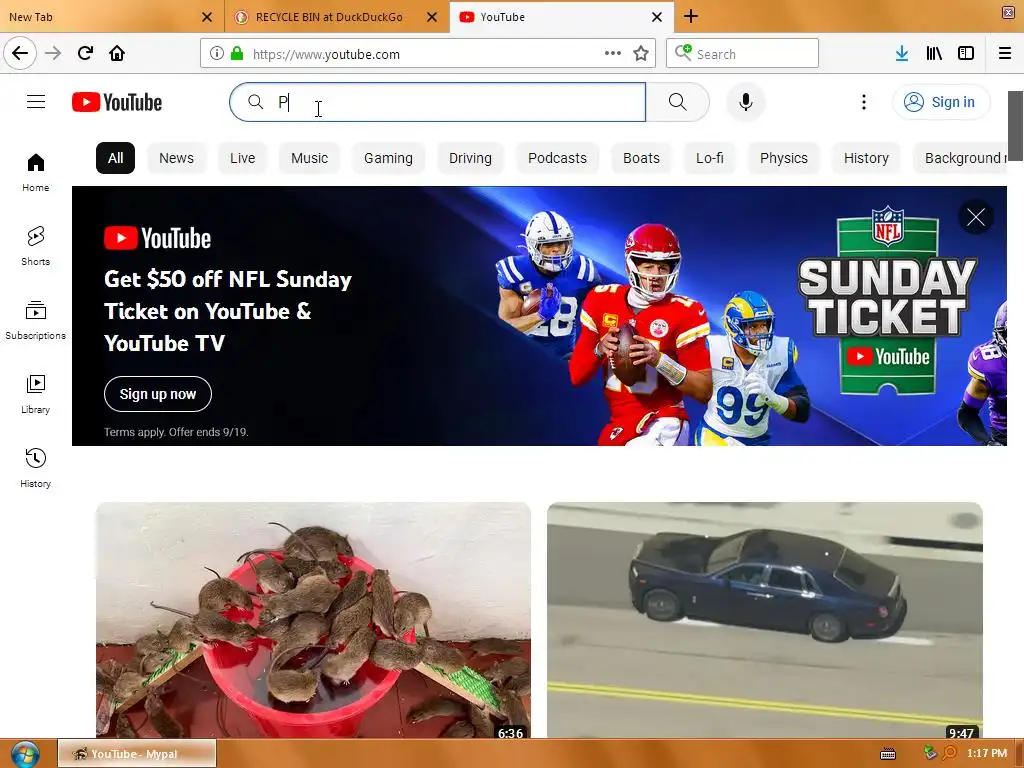Screen dimensions: 1024x768
Task: Open the browser hamburger menu
Action: click(1005, 53)
